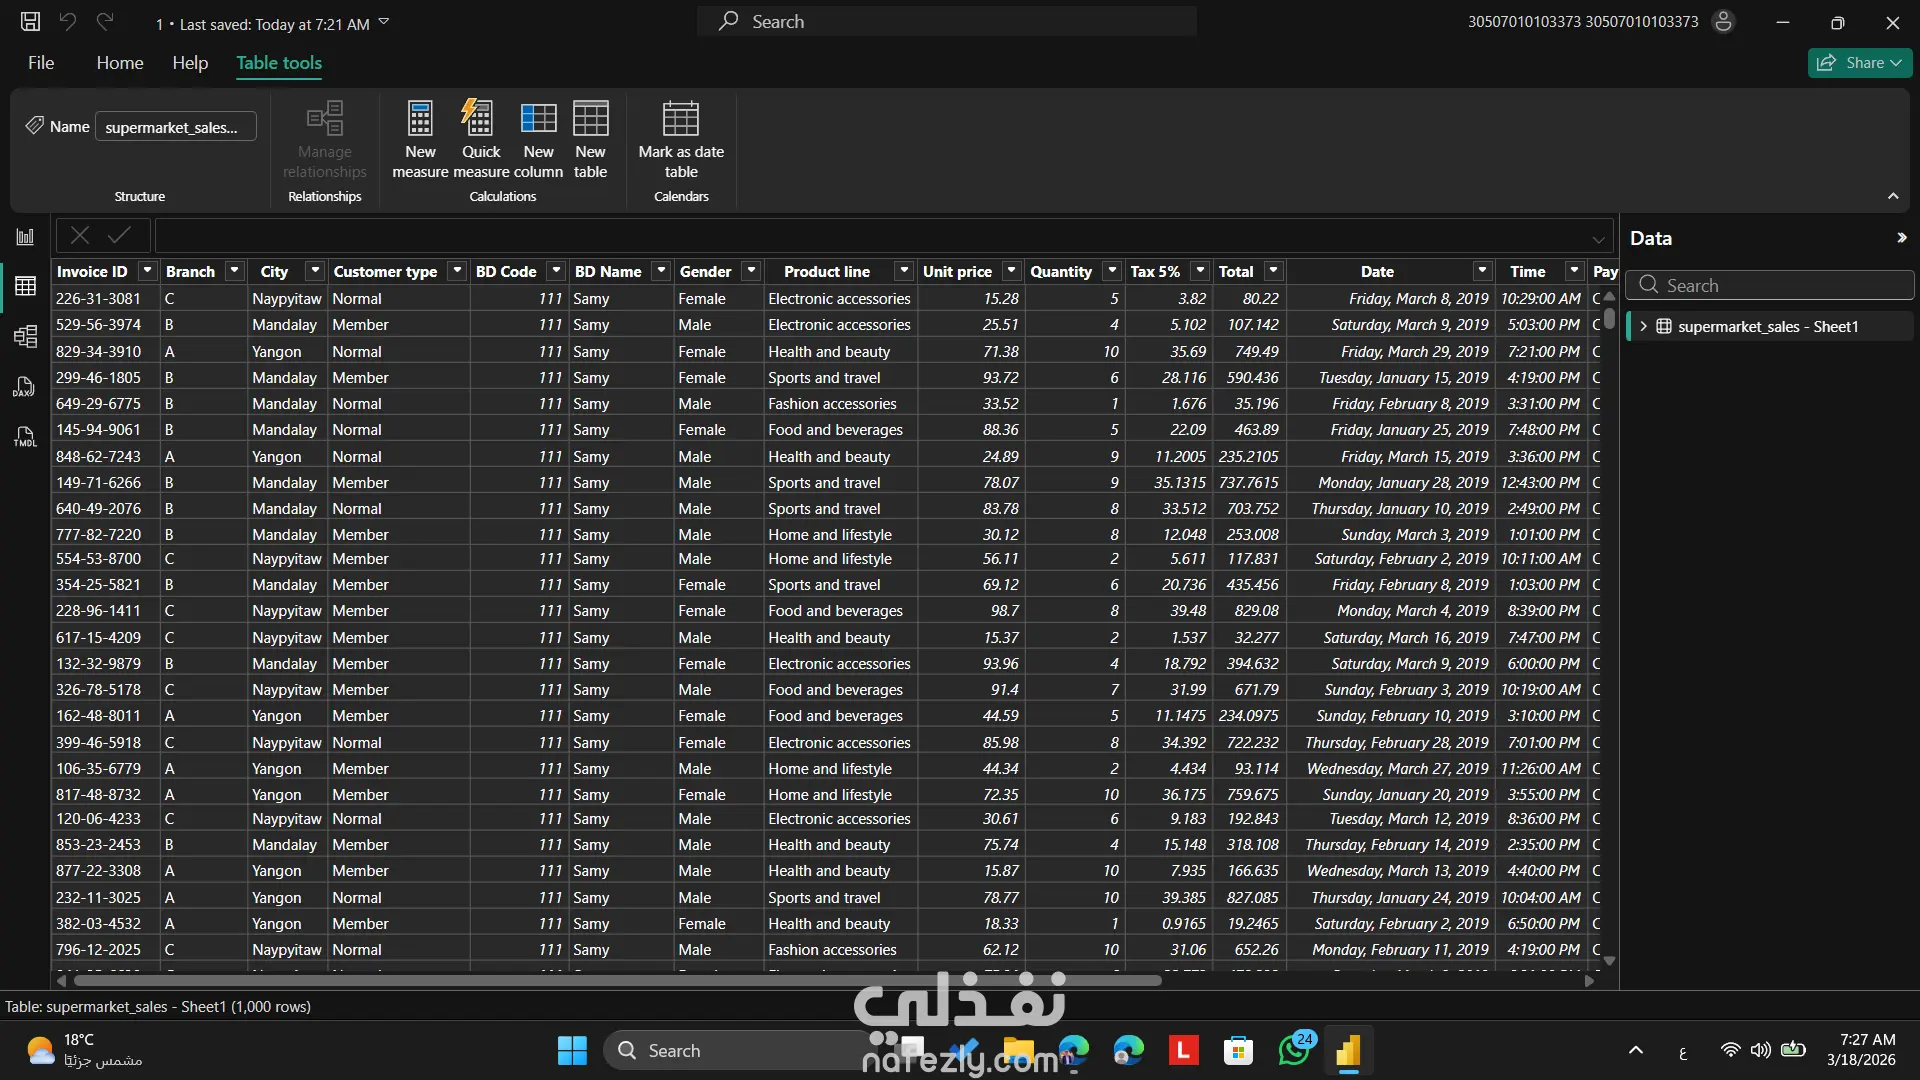1920x1080 pixels.
Task: Click the Save icon in title bar
Action: click(x=31, y=21)
